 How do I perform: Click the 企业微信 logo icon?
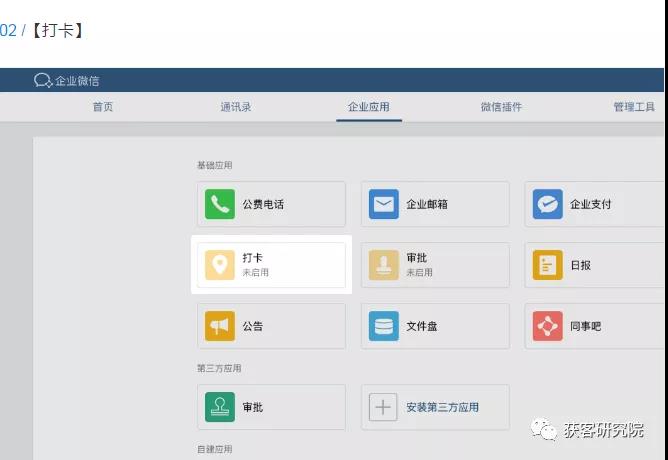[x=43, y=80]
